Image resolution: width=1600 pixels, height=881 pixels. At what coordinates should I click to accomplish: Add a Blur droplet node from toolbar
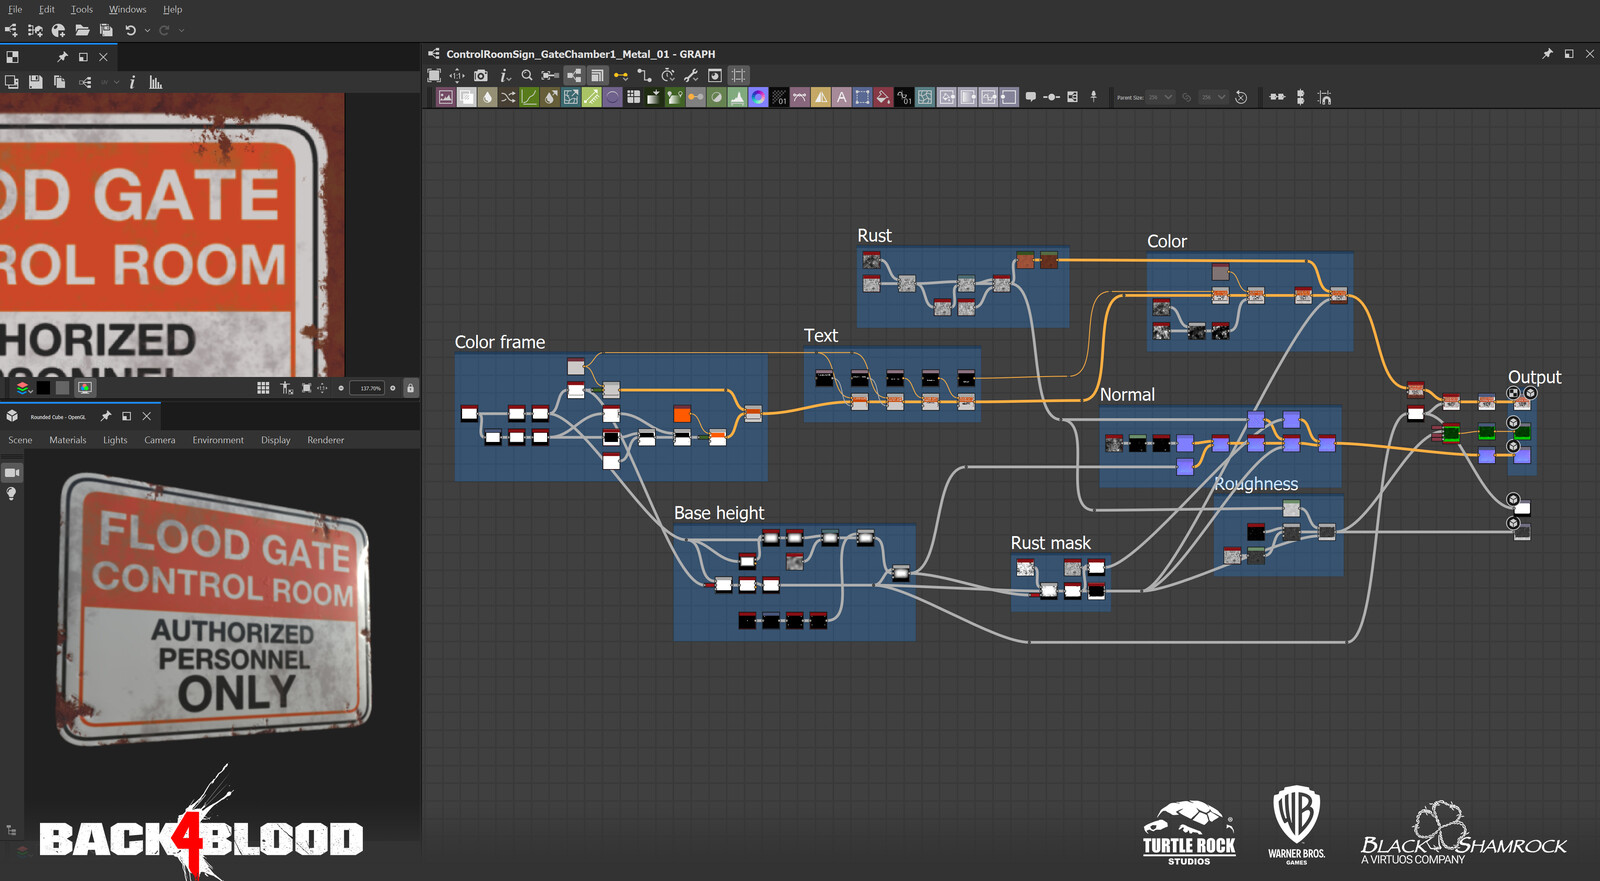pos(487,97)
